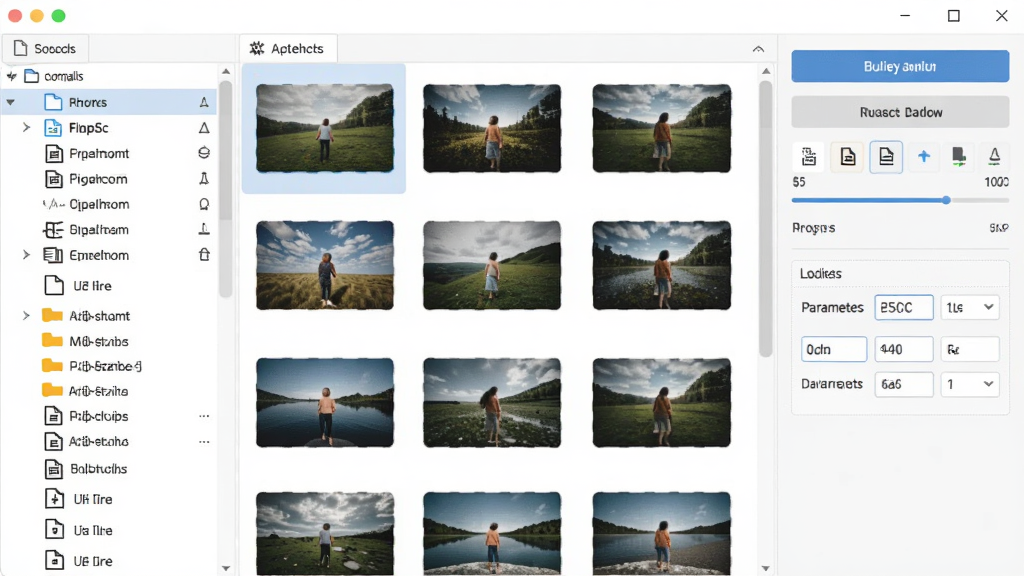Image resolution: width=1024 pixels, height=576 pixels.
Task: Collapse the comalls root folder arrow
Action: coord(11,76)
